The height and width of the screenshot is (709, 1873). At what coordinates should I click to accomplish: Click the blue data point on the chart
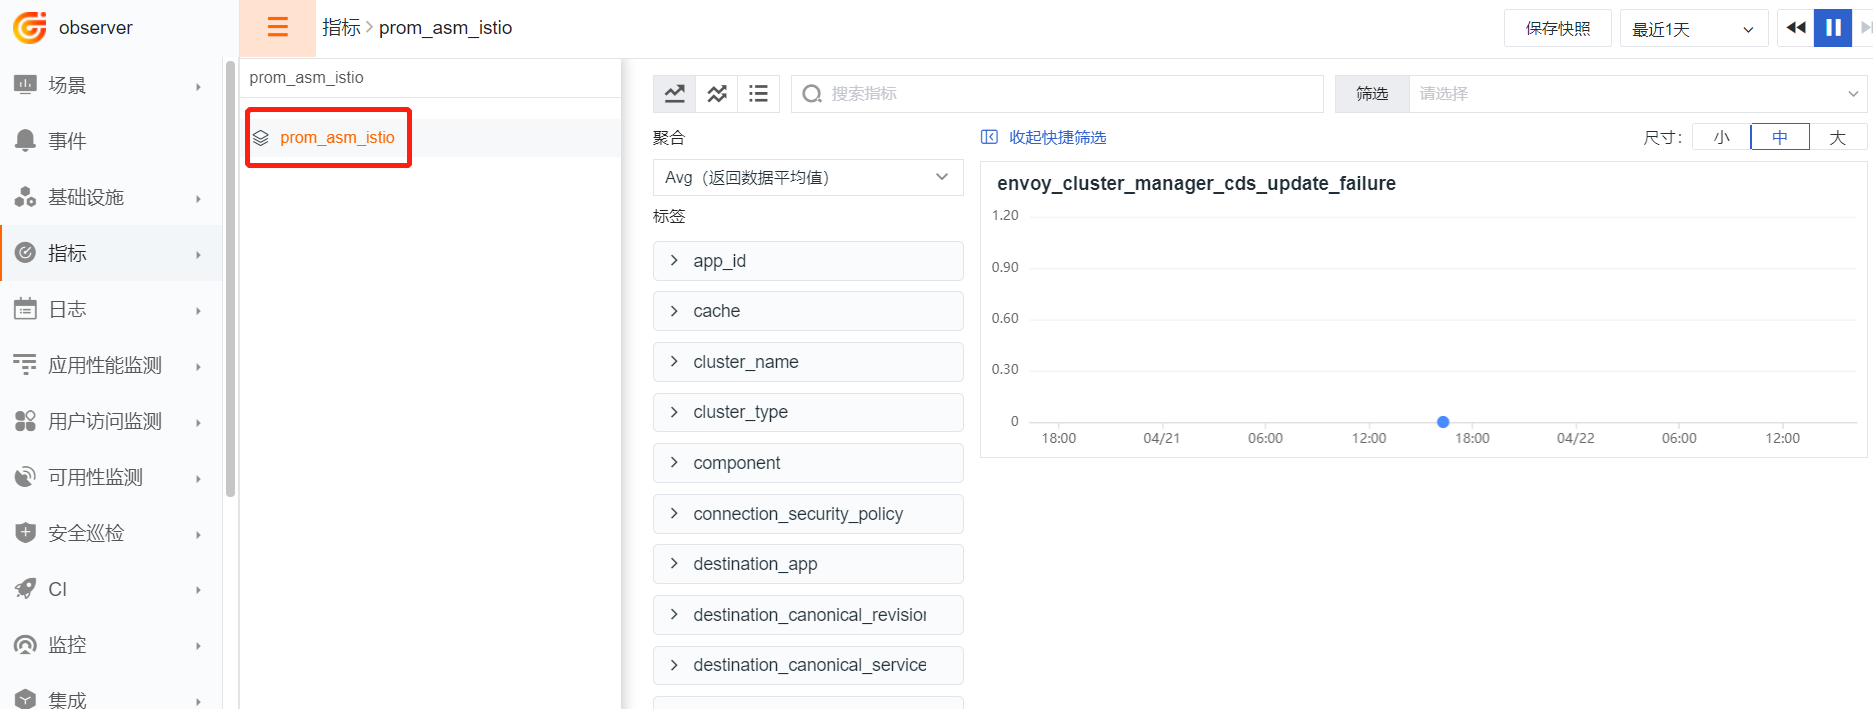point(1443,422)
